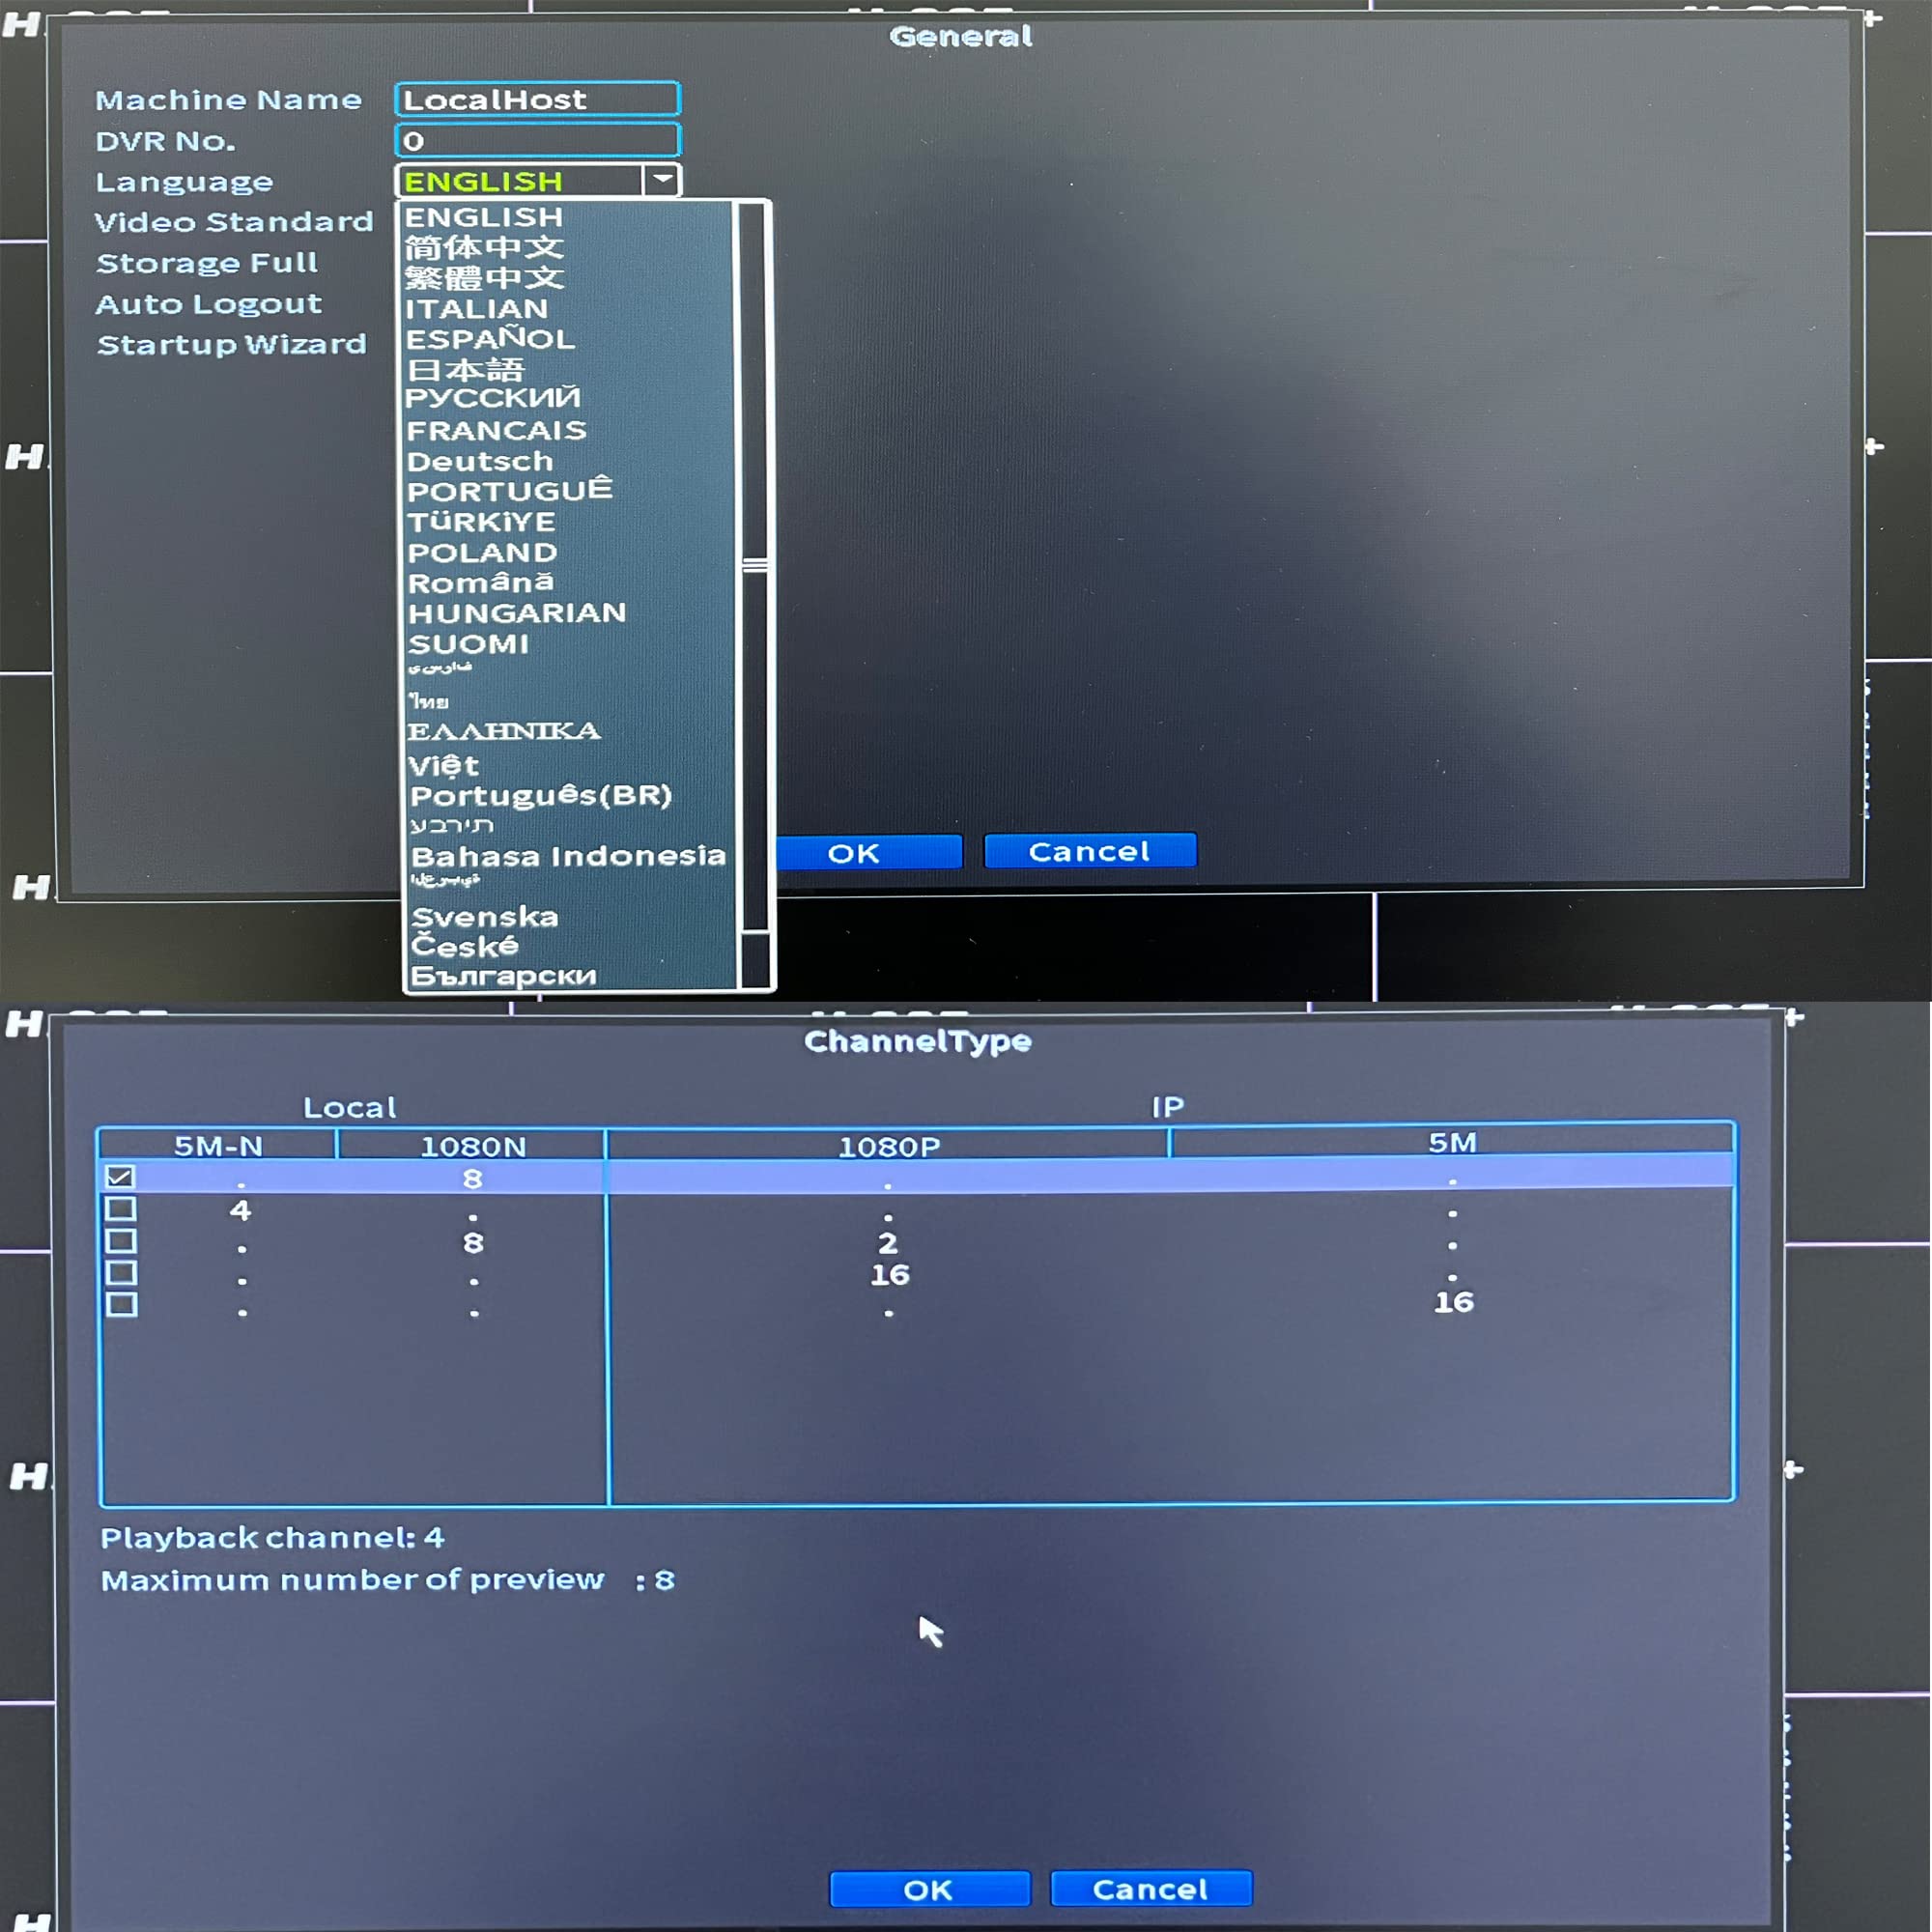
Task: Tick the fourth row checkbox with 16 1080P
Action: pyautogui.click(x=121, y=1273)
